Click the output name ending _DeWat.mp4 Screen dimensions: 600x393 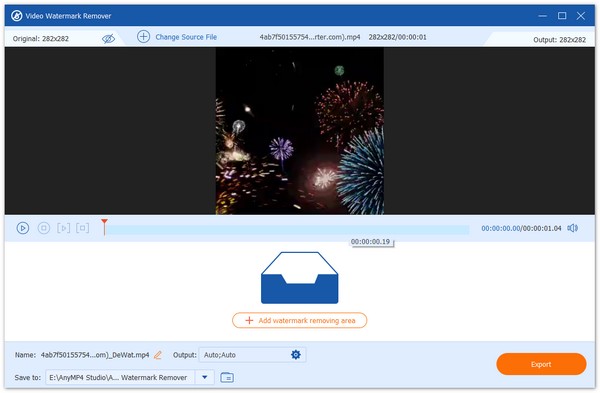tap(95, 355)
